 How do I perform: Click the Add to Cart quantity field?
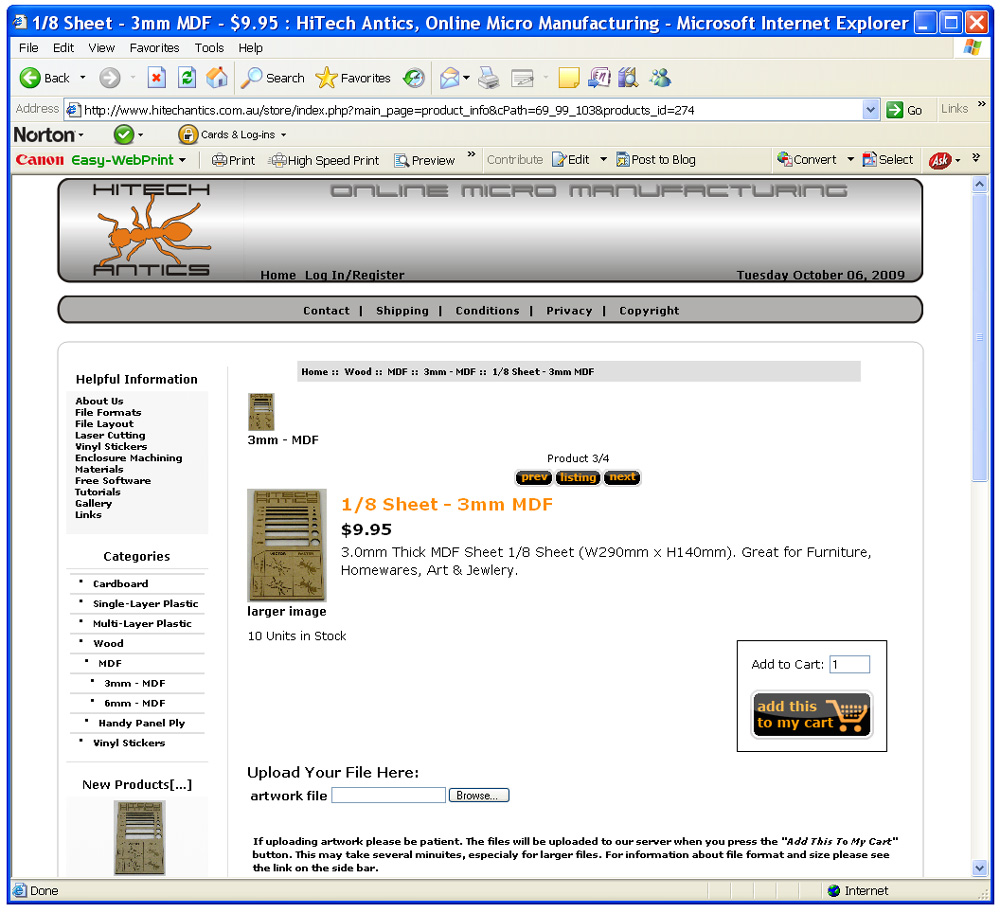[x=849, y=664]
